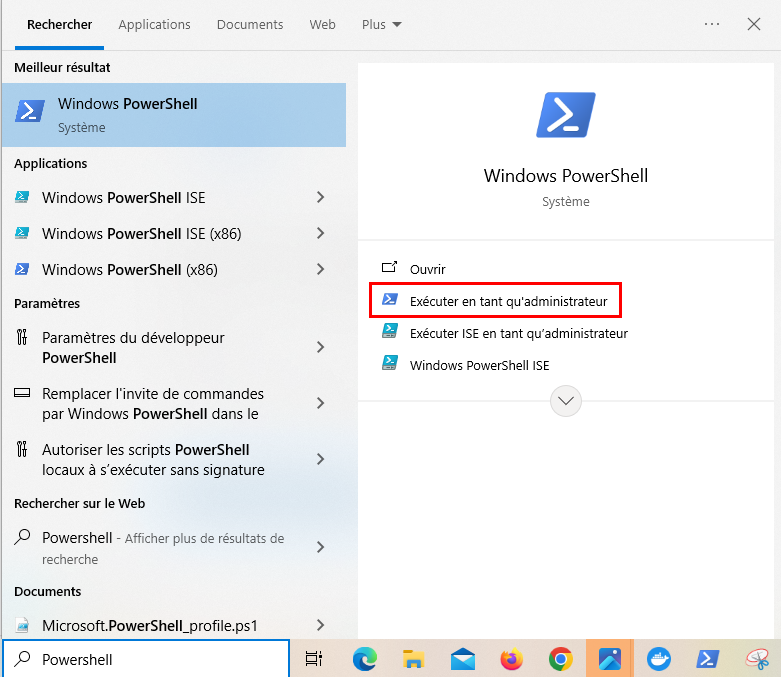Select Powershell web search result text
The image size is (781, 677).
point(163,548)
